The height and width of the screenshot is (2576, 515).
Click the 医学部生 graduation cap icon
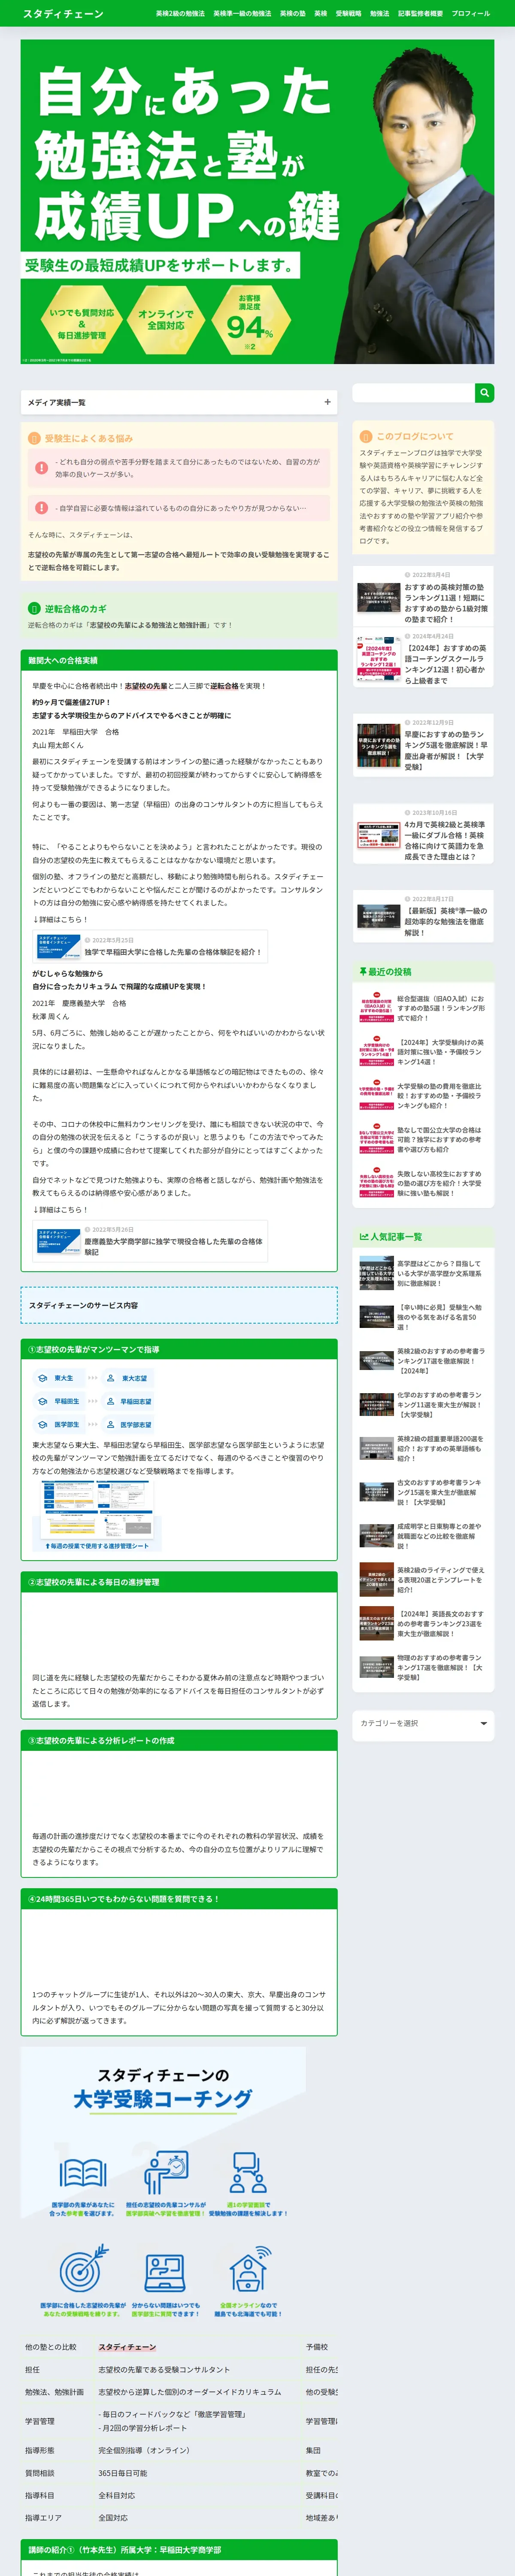click(42, 1424)
